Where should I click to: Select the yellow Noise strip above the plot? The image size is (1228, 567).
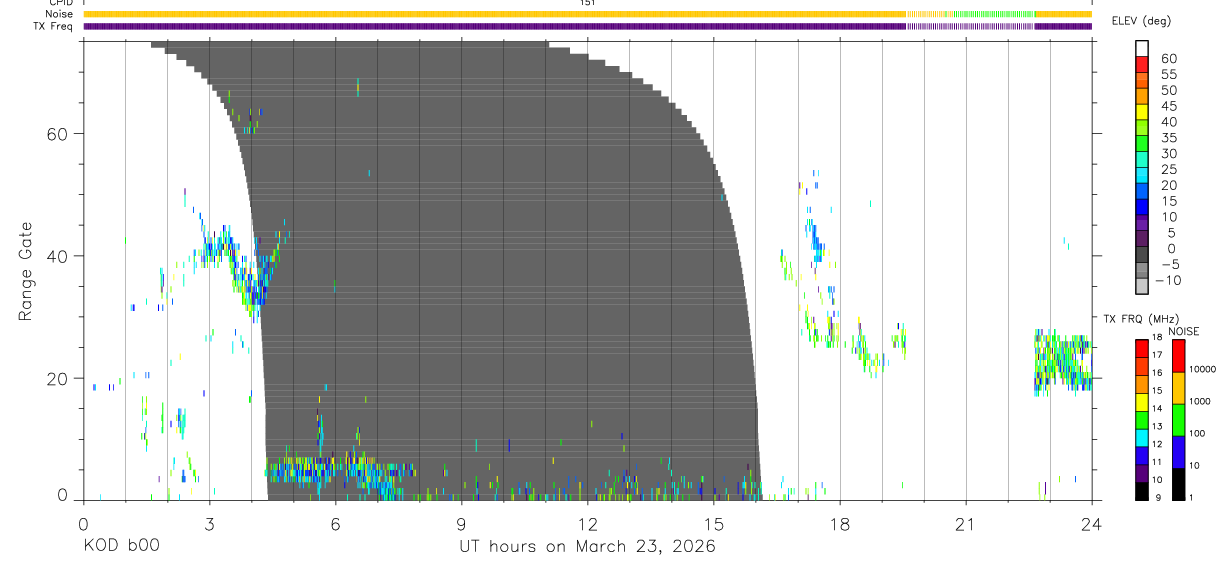pyautogui.click(x=587, y=14)
